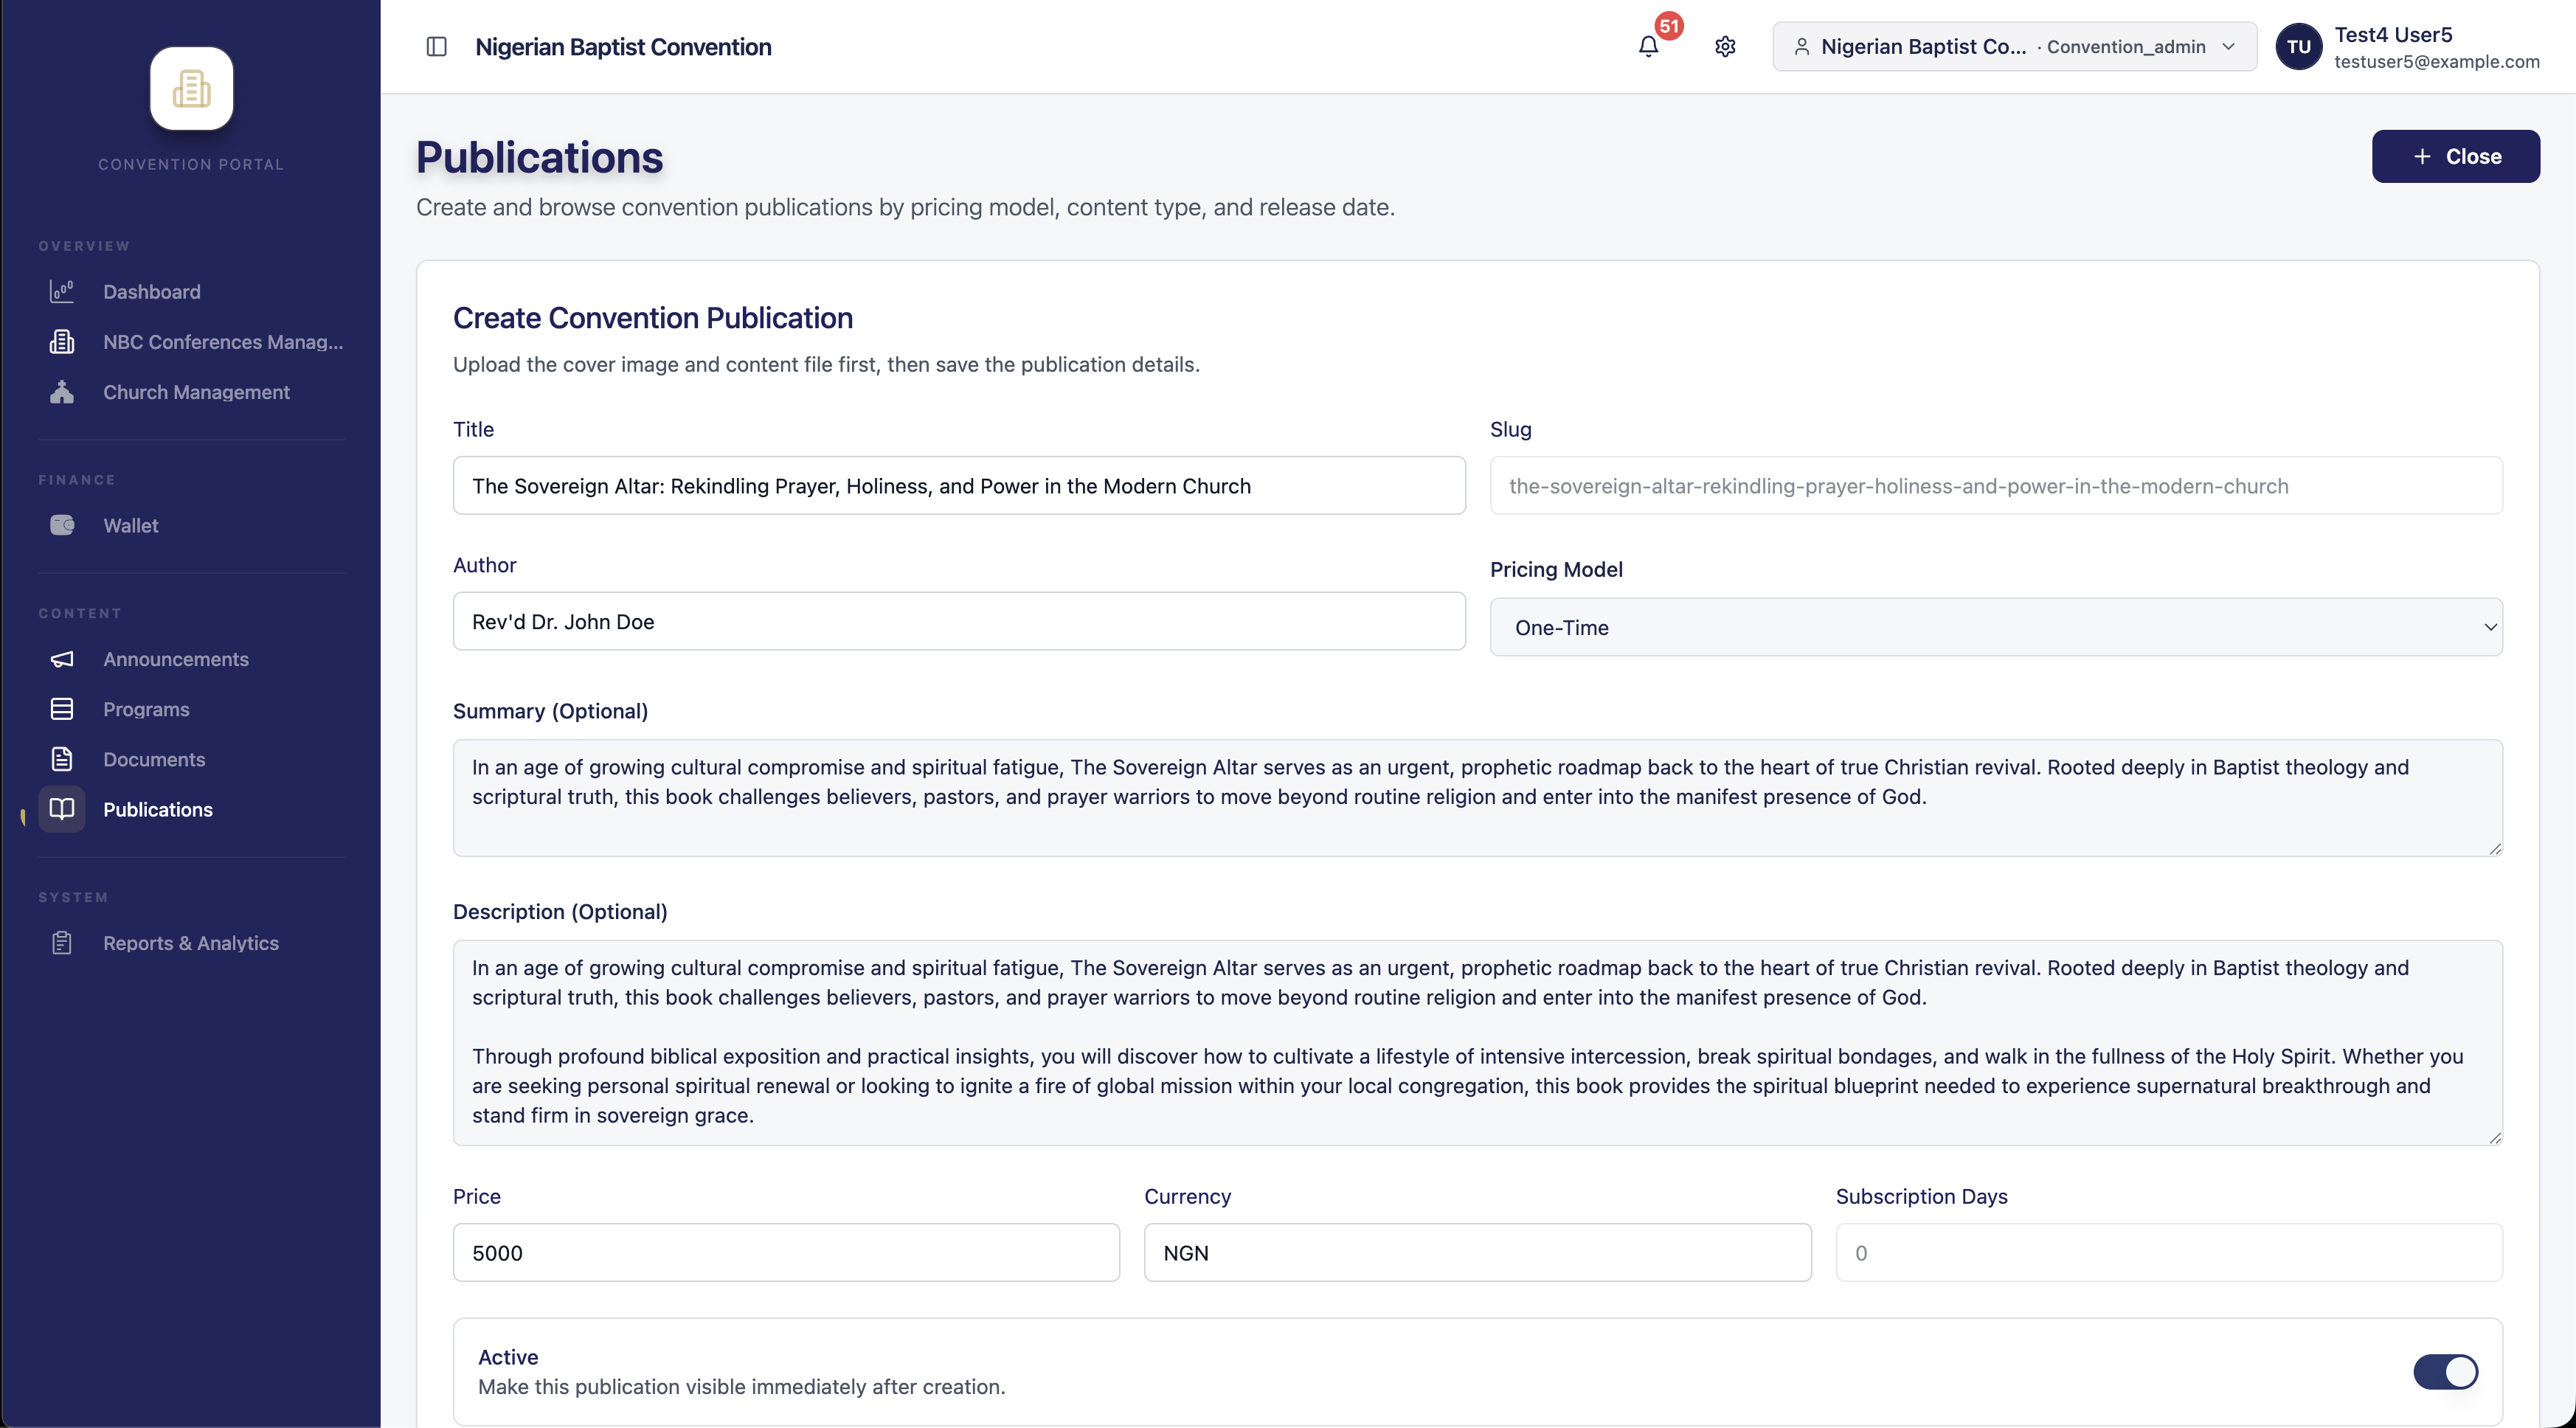Grab the Description textarea resize handle
Image resolution: width=2576 pixels, height=1428 pixels.
pyautogui.click(x=2495, y=1138)
